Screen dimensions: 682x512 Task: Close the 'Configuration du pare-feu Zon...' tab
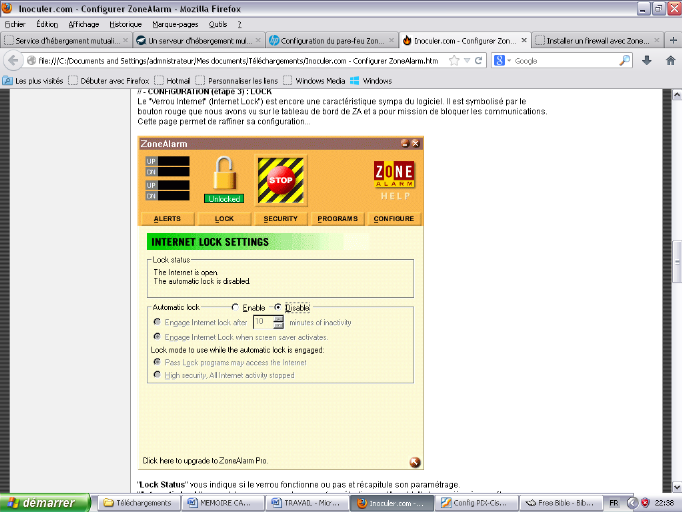(x=391, y=40)
